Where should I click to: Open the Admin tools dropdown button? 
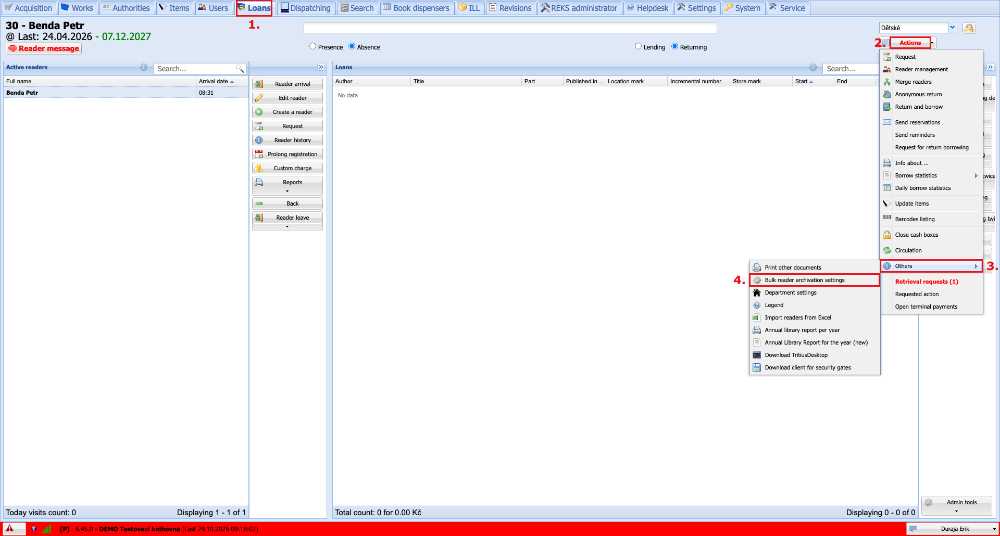coord(958,505)
